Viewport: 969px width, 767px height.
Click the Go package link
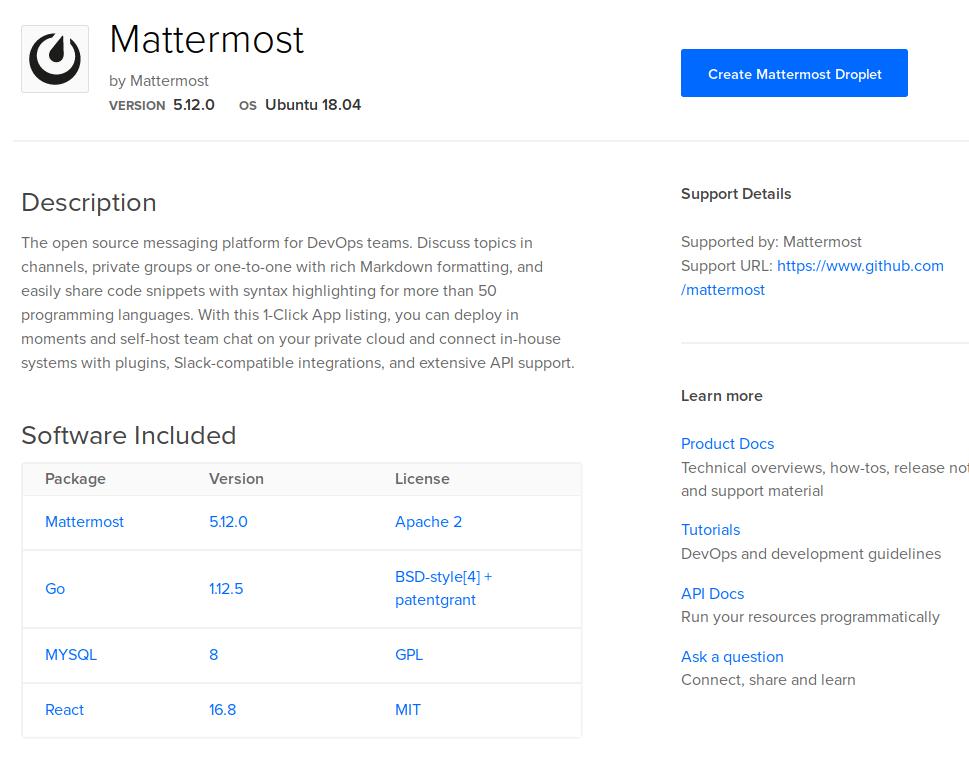(x=55, y=588)
